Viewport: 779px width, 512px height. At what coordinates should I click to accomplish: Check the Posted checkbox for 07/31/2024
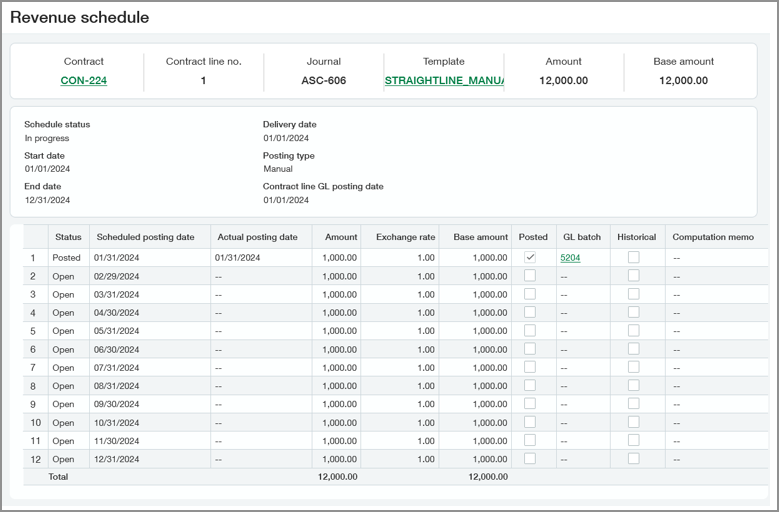(x=530, y=367)
